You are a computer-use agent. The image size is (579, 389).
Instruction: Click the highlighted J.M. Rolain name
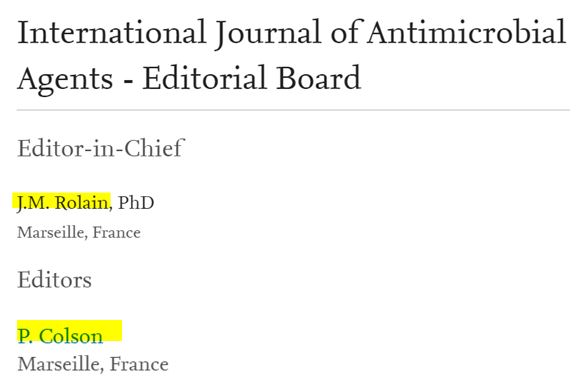pos(63,203)
